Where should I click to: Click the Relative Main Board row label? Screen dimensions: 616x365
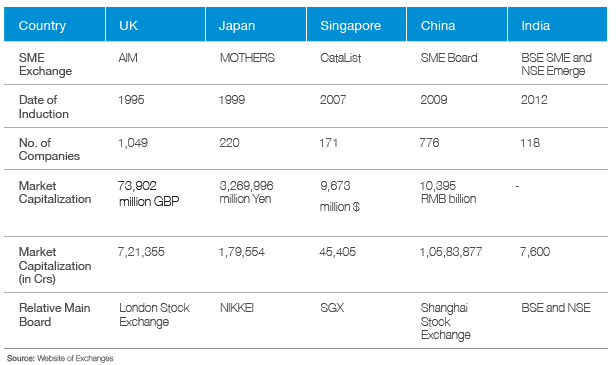(55, 315)
